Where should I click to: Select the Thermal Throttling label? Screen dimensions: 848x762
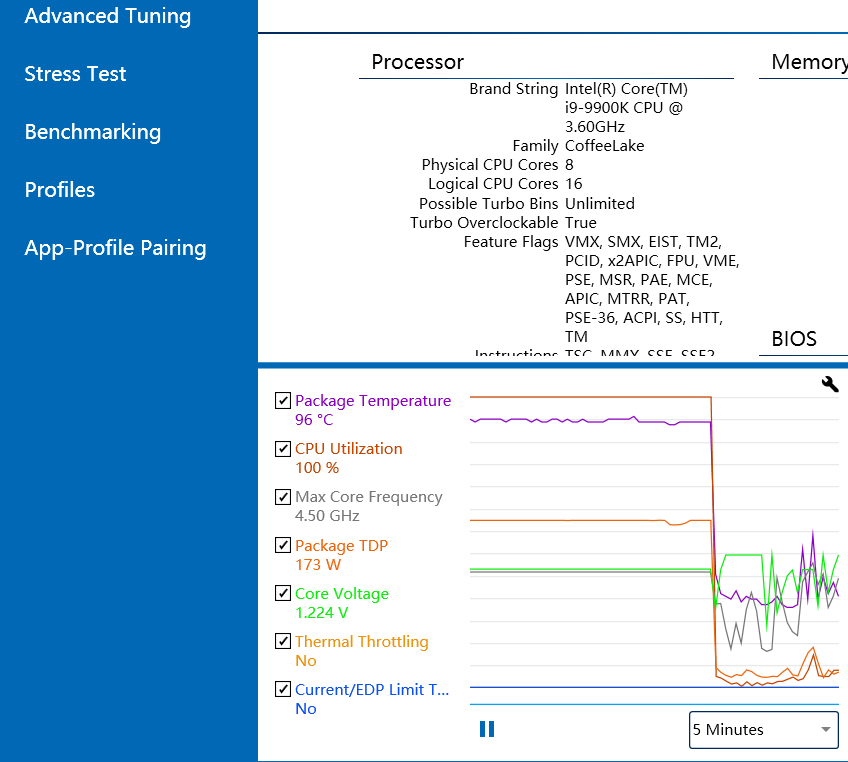[x=361, y=641]
